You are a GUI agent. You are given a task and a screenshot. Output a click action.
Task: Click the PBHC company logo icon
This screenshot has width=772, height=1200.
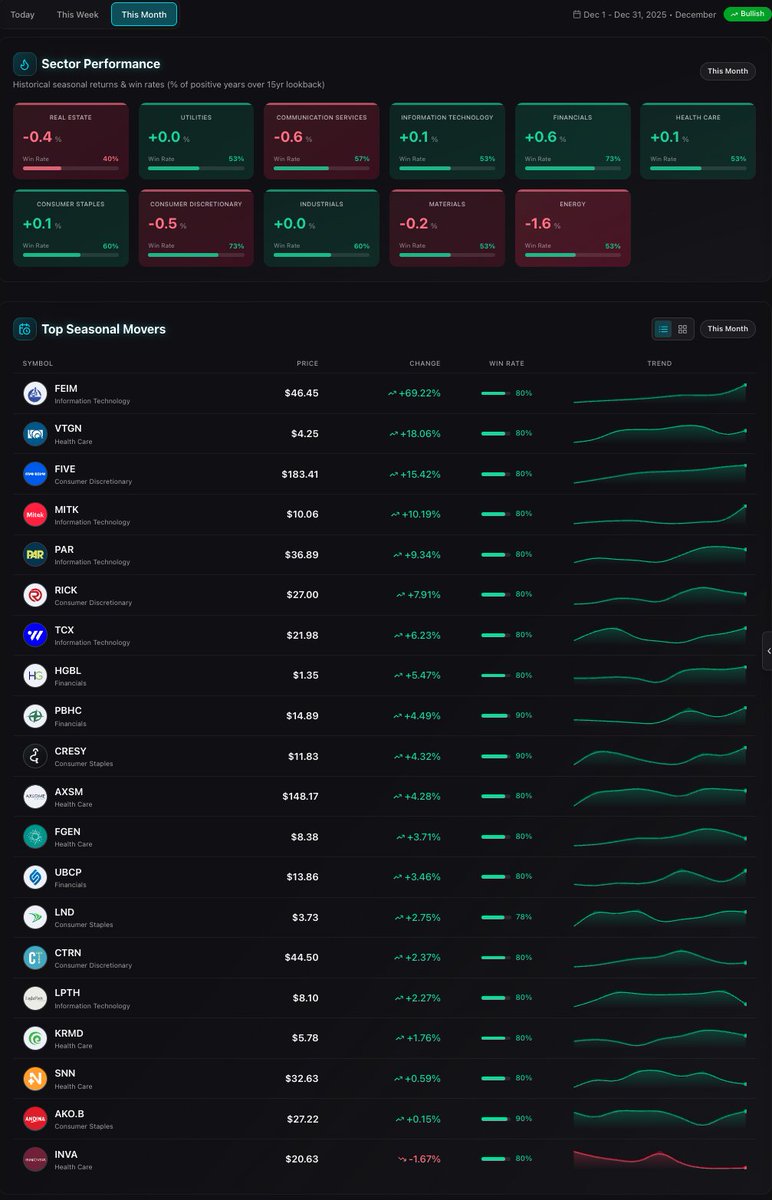click(x=35, y=716)
